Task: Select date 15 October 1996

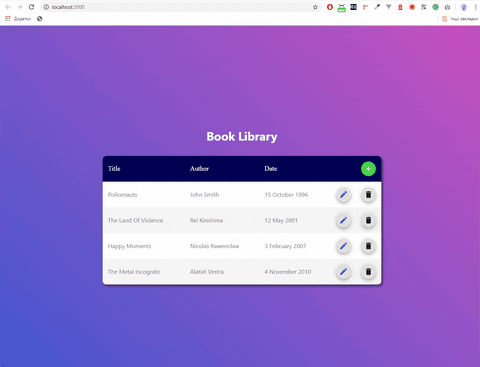Action: (x=286, y=195)
